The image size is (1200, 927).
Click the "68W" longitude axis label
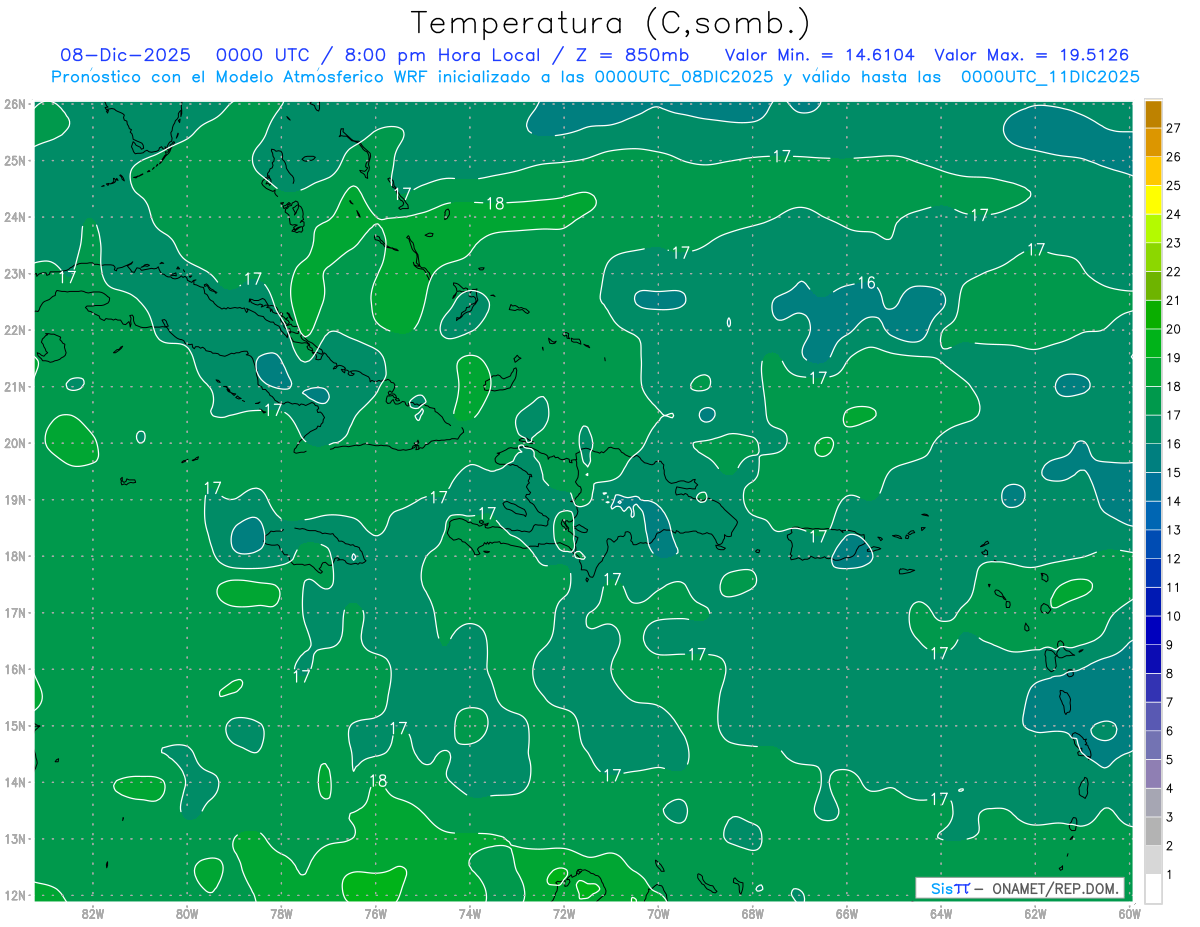pyautogui.click(x=752, y=913)
